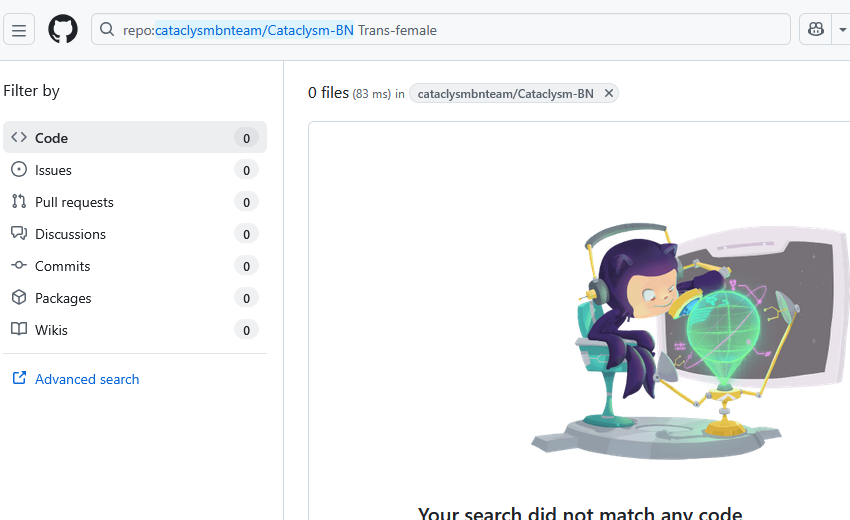Click the Issues circle icon
This screenshot has width=850, height=520.
click(19, 169)
